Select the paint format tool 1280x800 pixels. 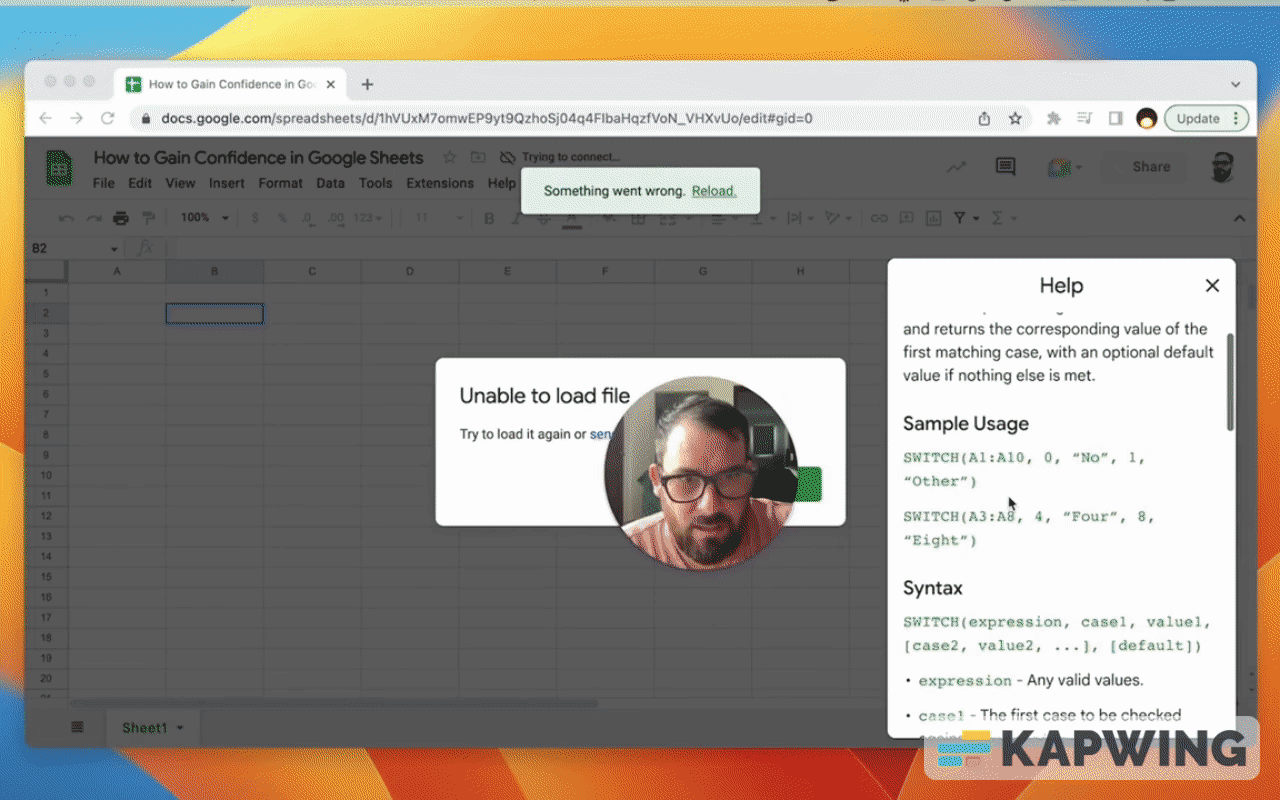tap(149, 218)
